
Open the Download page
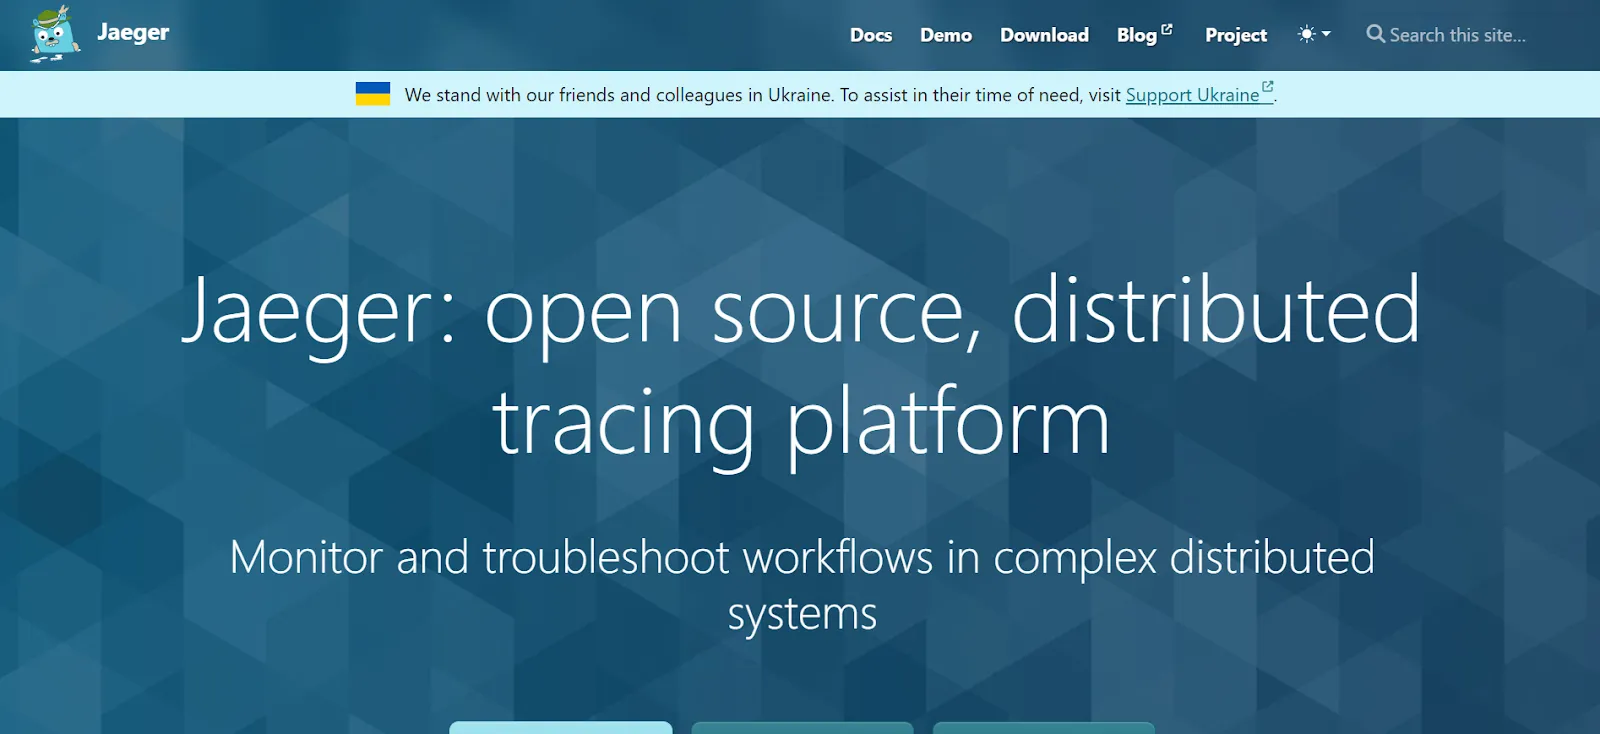1044,35
